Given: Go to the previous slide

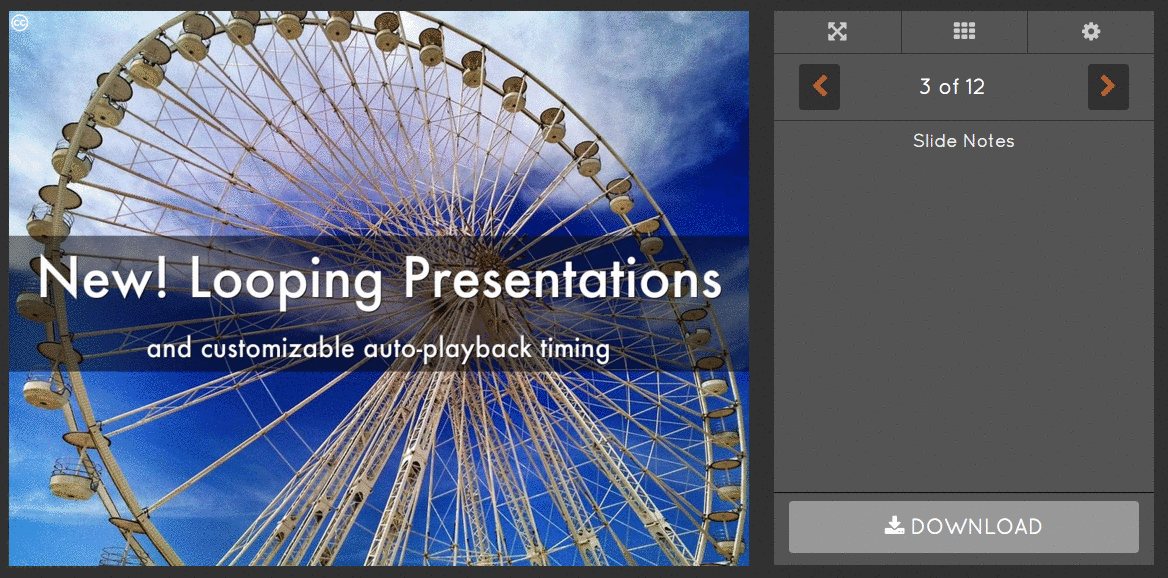Looking at the screenshot, I should pyautogui.click(x=819, y=87).
